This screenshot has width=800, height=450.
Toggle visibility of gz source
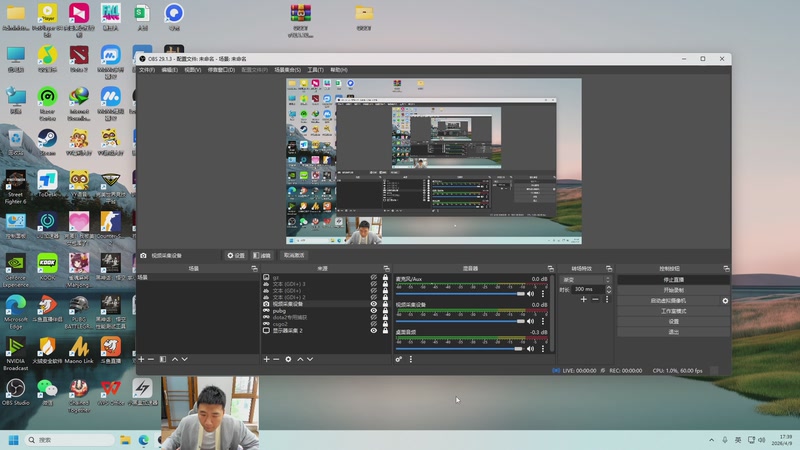point(373,278)
